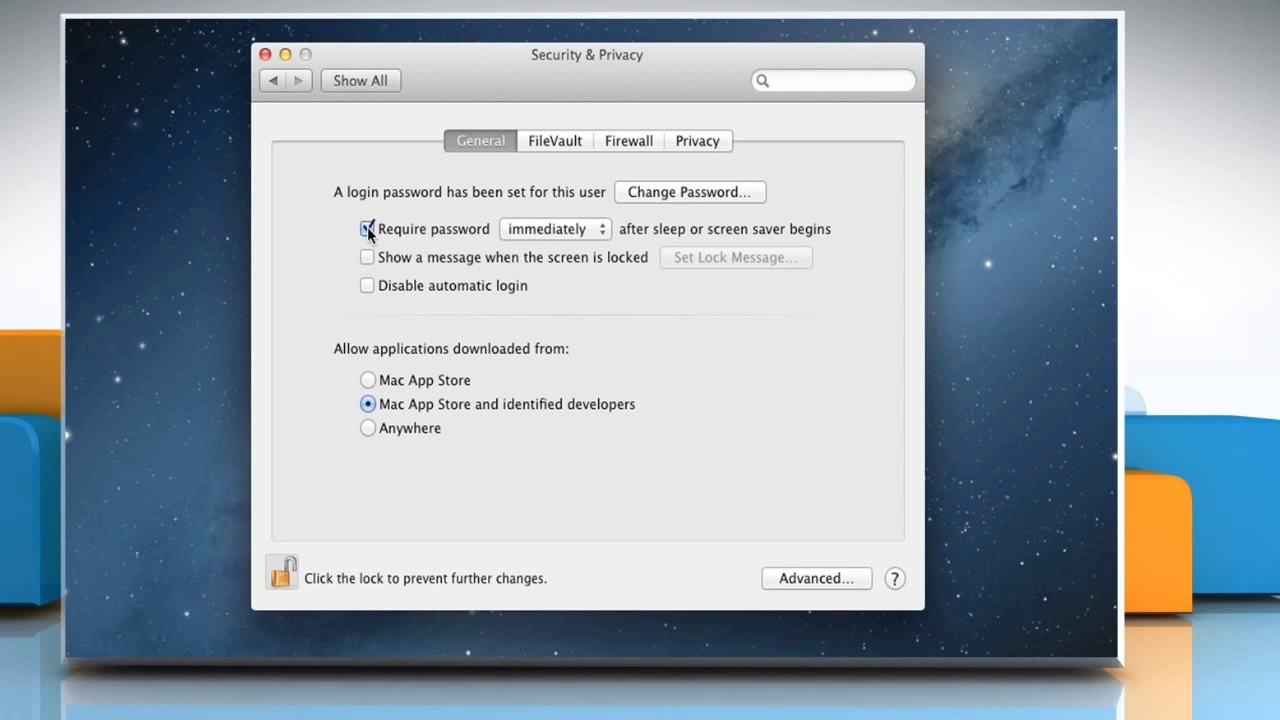Select the Mac App Store radio option
1280x720 pixels.
pyautogui.click(x=368, y=380)
